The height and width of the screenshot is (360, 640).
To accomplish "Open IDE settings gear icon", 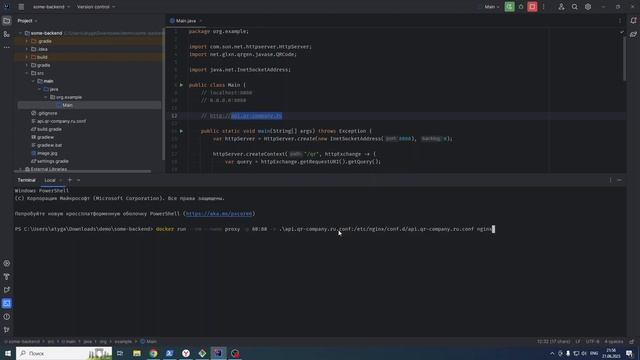I will [588, 7].
